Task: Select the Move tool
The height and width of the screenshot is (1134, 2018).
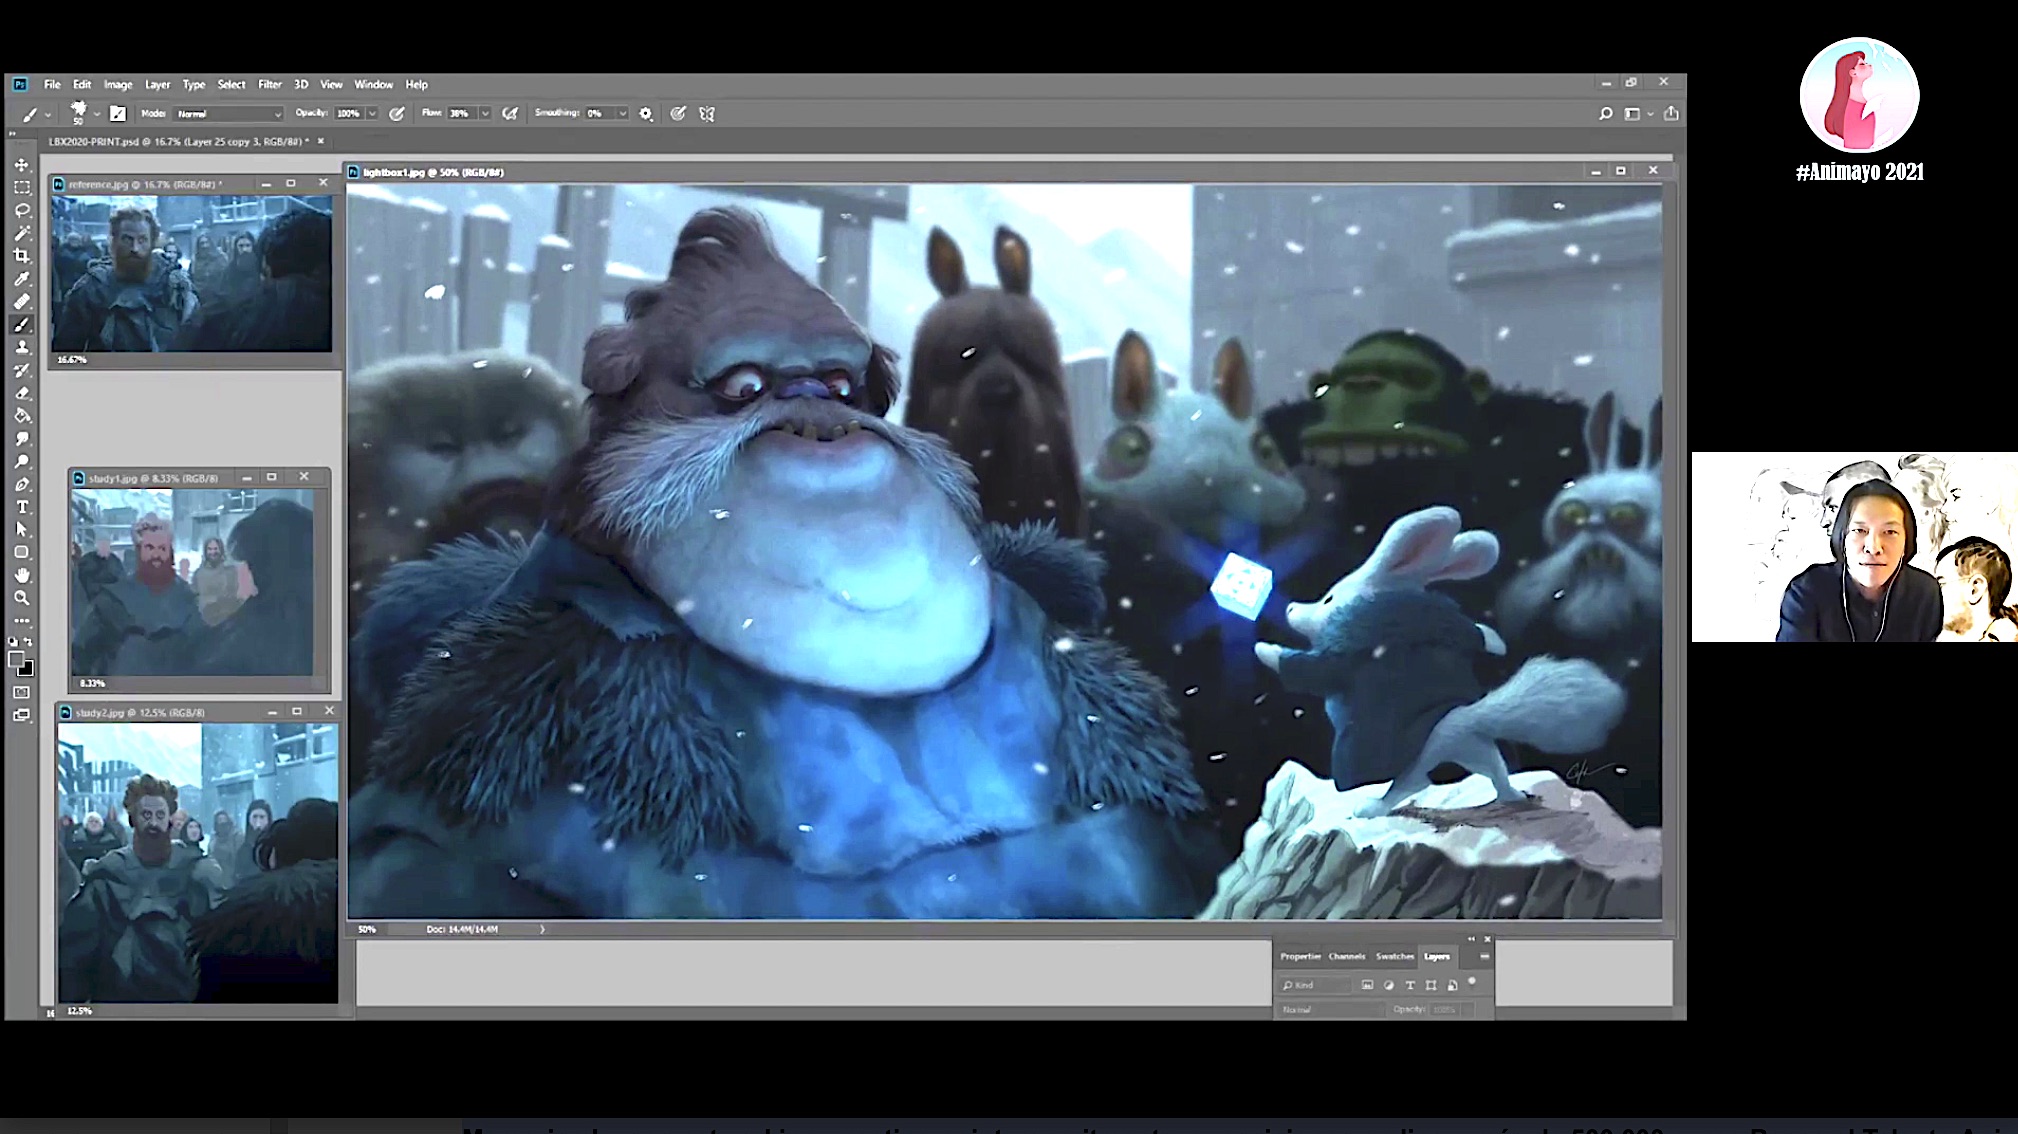Action: (22, 165)
